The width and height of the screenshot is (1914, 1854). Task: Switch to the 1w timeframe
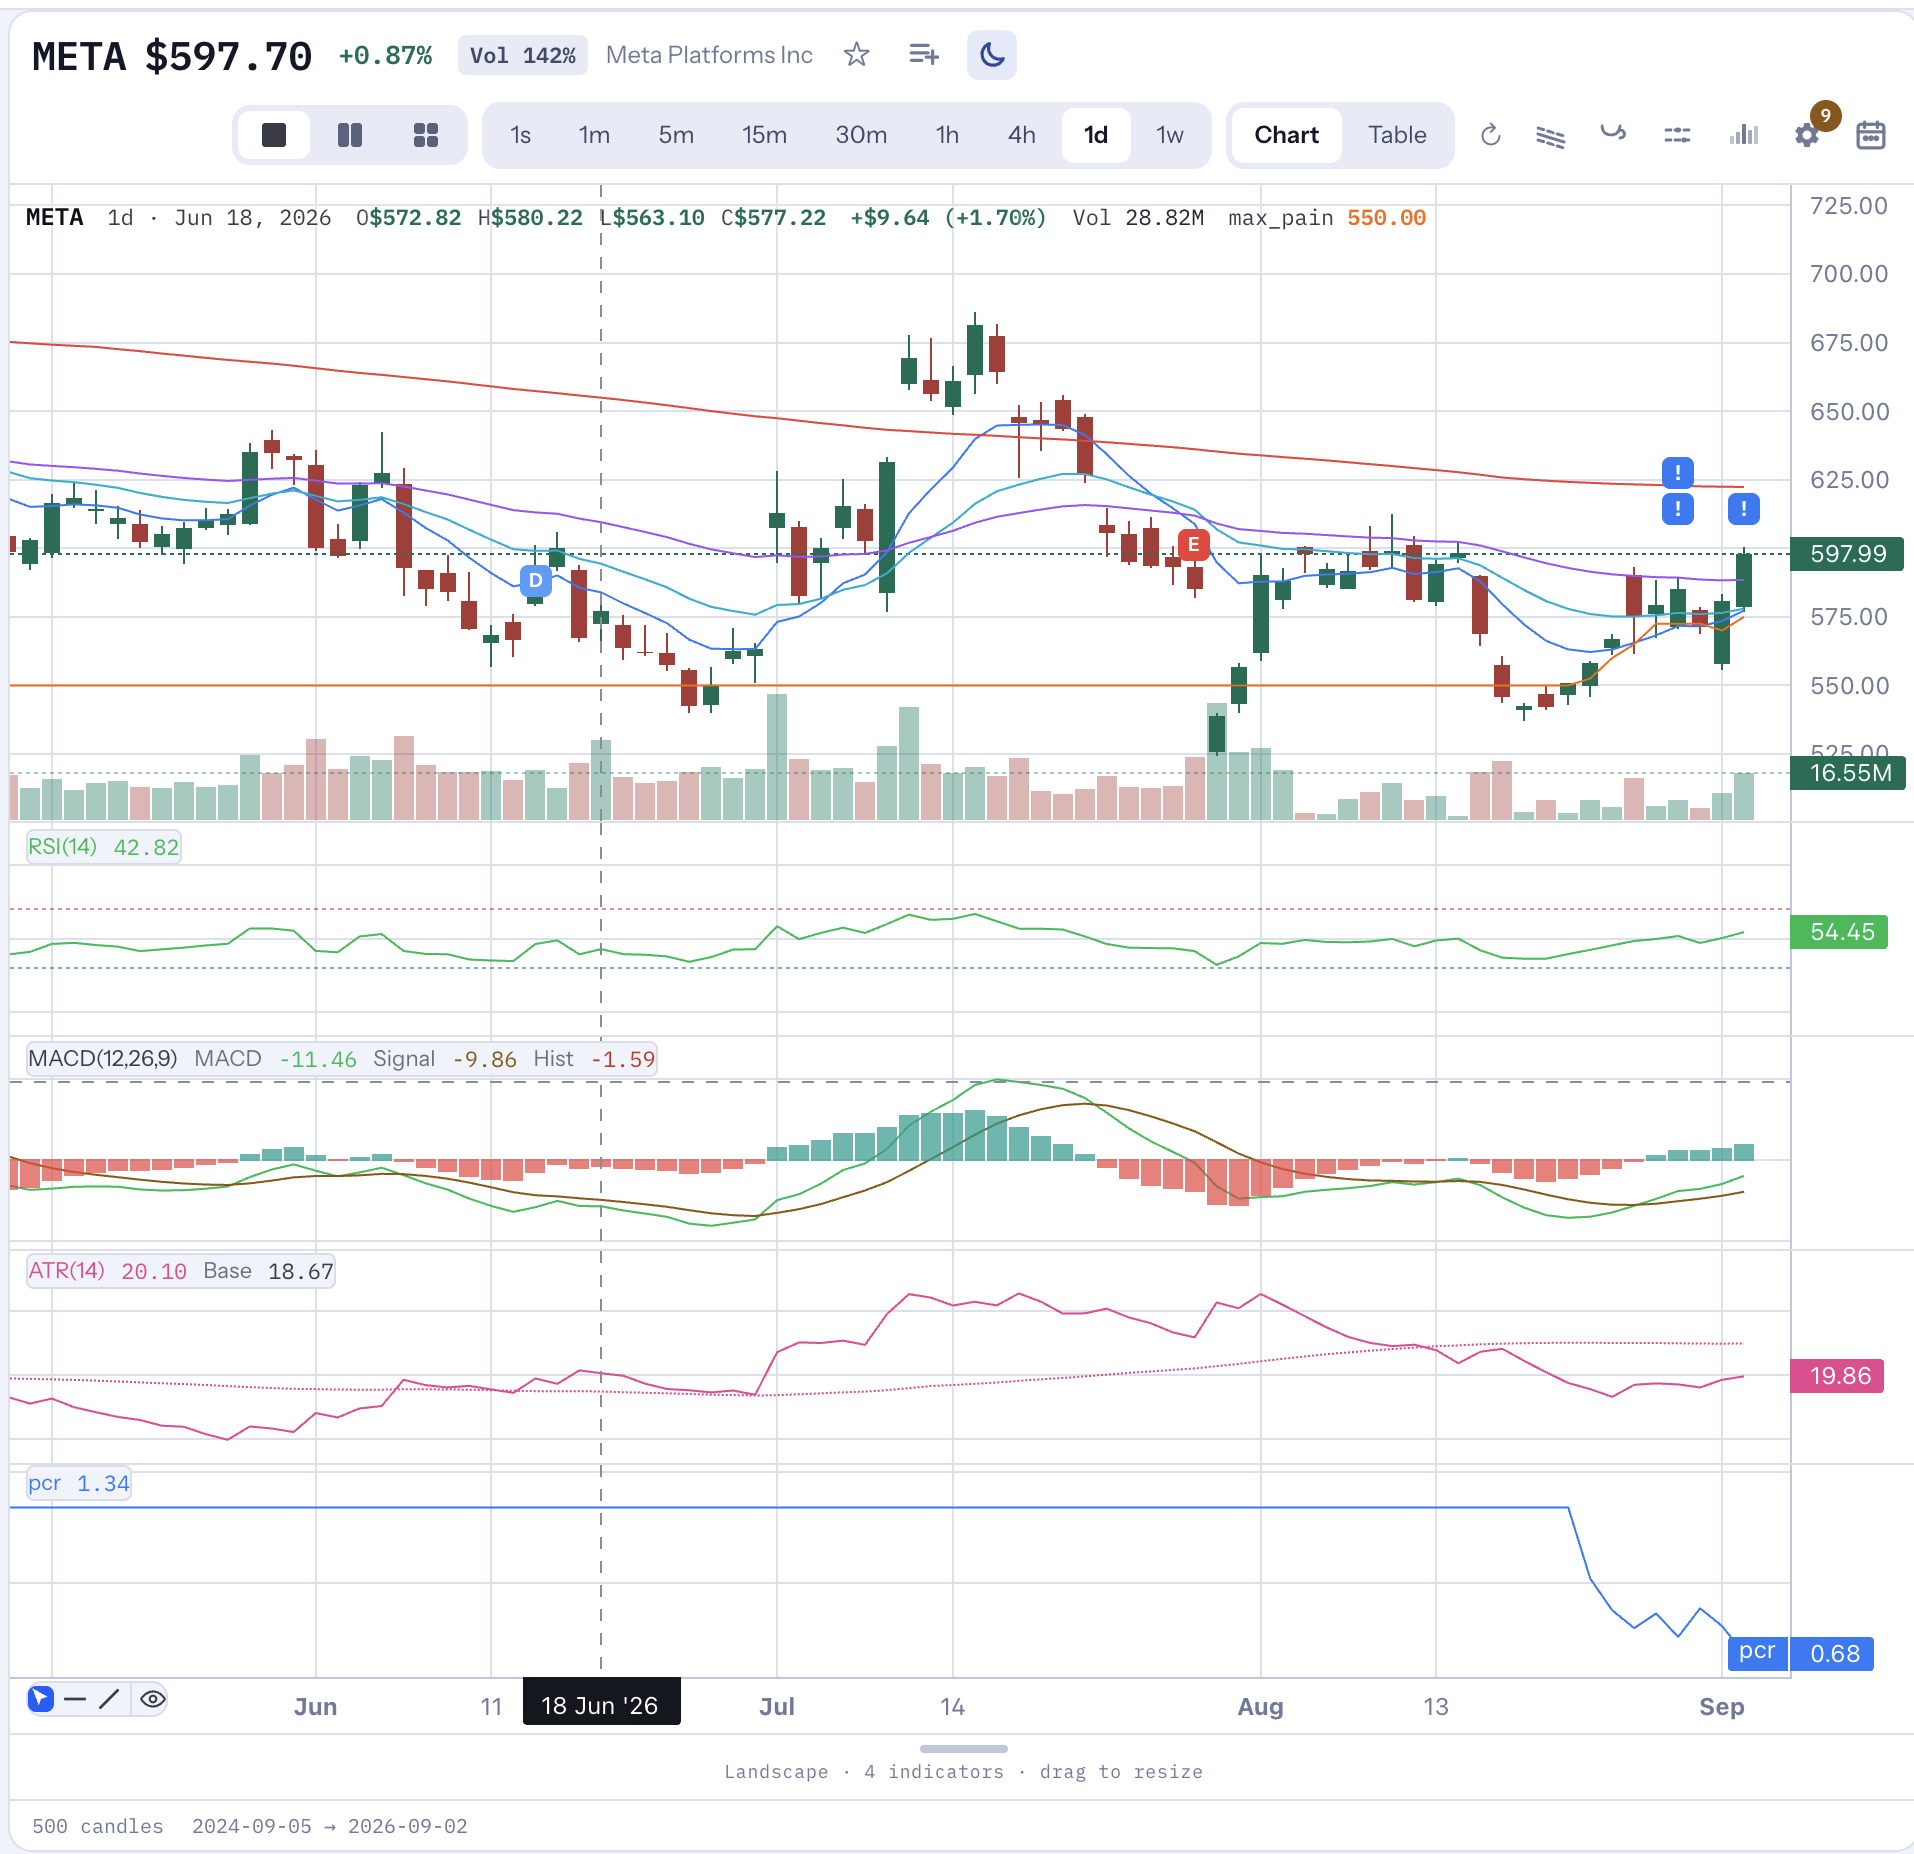[x=1170, y=135]
